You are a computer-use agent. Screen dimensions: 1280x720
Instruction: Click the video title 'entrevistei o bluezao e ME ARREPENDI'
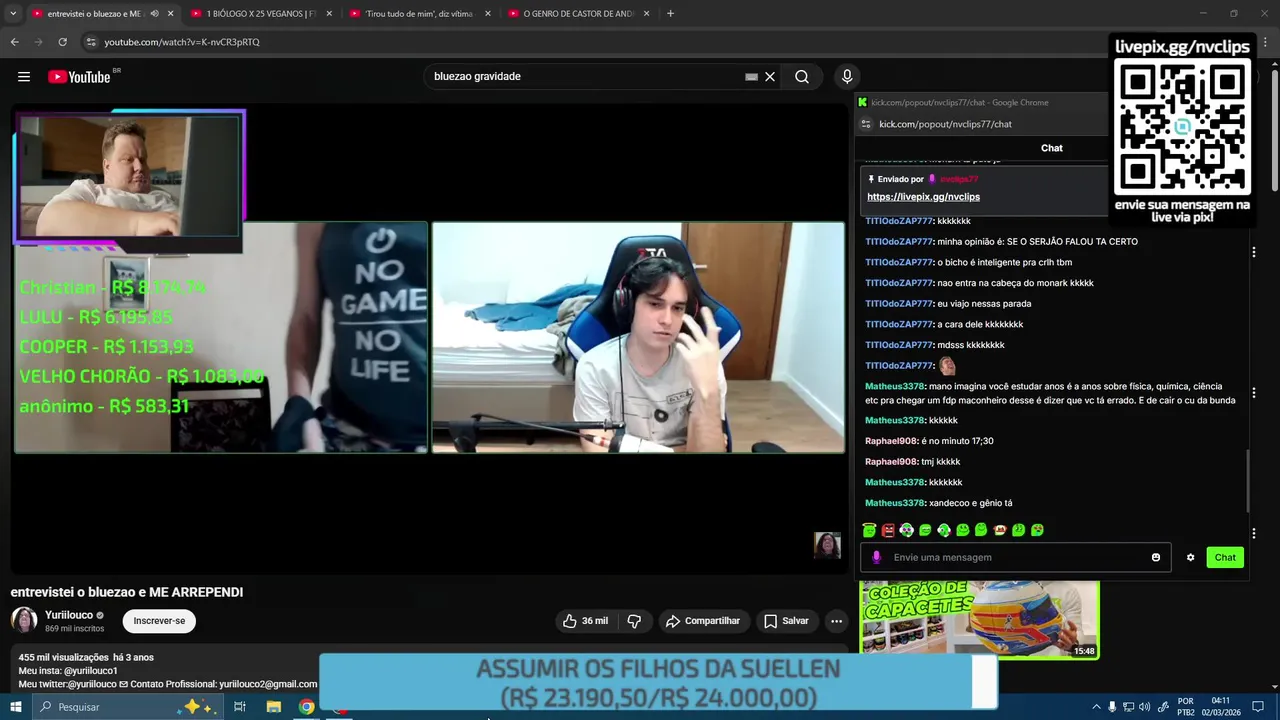127,592
